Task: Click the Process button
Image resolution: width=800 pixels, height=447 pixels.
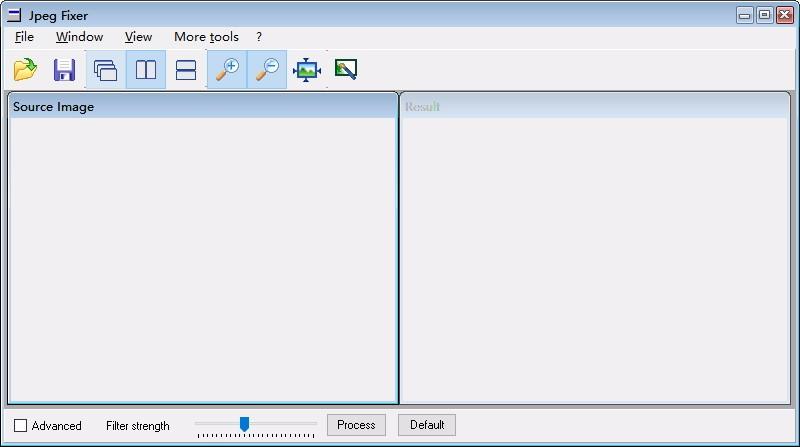Action: [x=356, y=425]
